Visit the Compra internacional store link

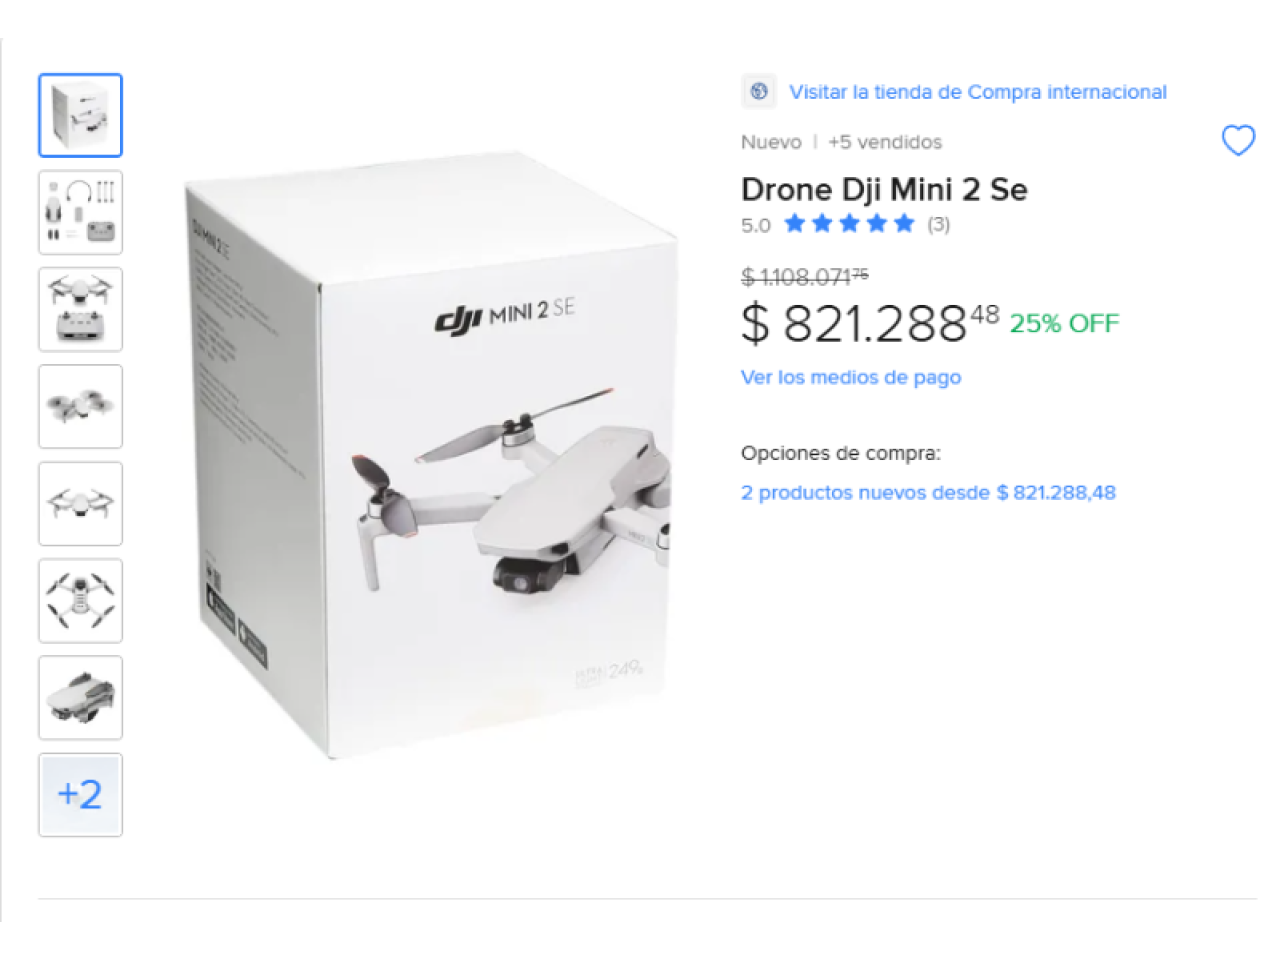tap(977, 92)
